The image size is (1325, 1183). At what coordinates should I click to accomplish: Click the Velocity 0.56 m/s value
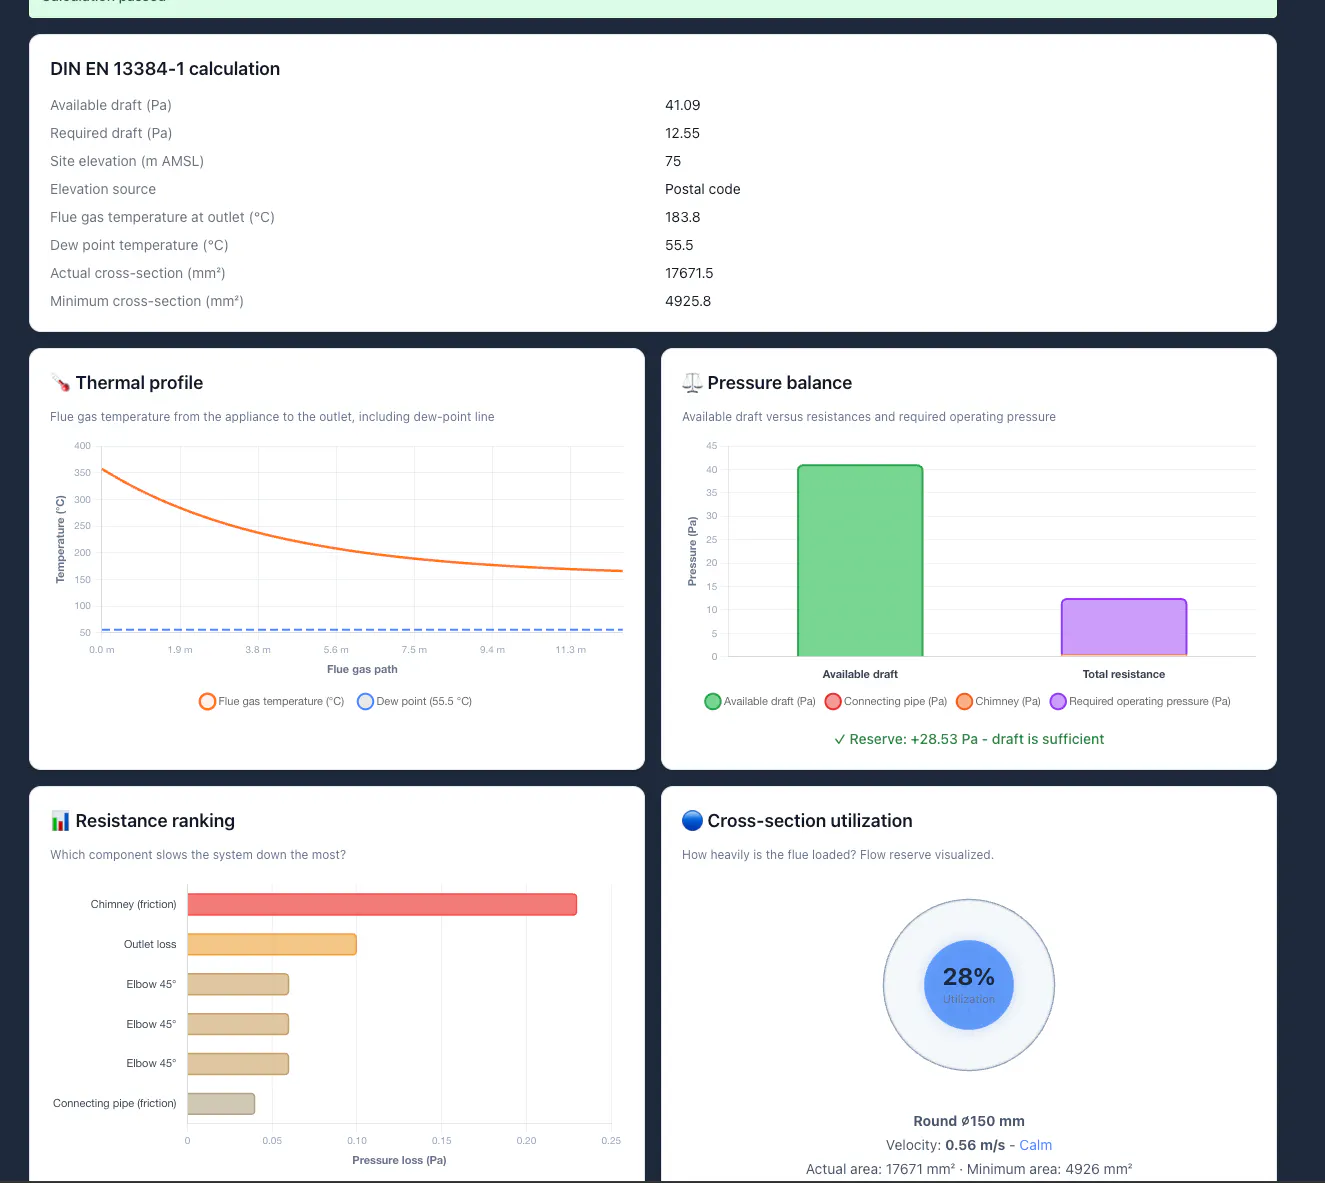(x=975, y=1145)
